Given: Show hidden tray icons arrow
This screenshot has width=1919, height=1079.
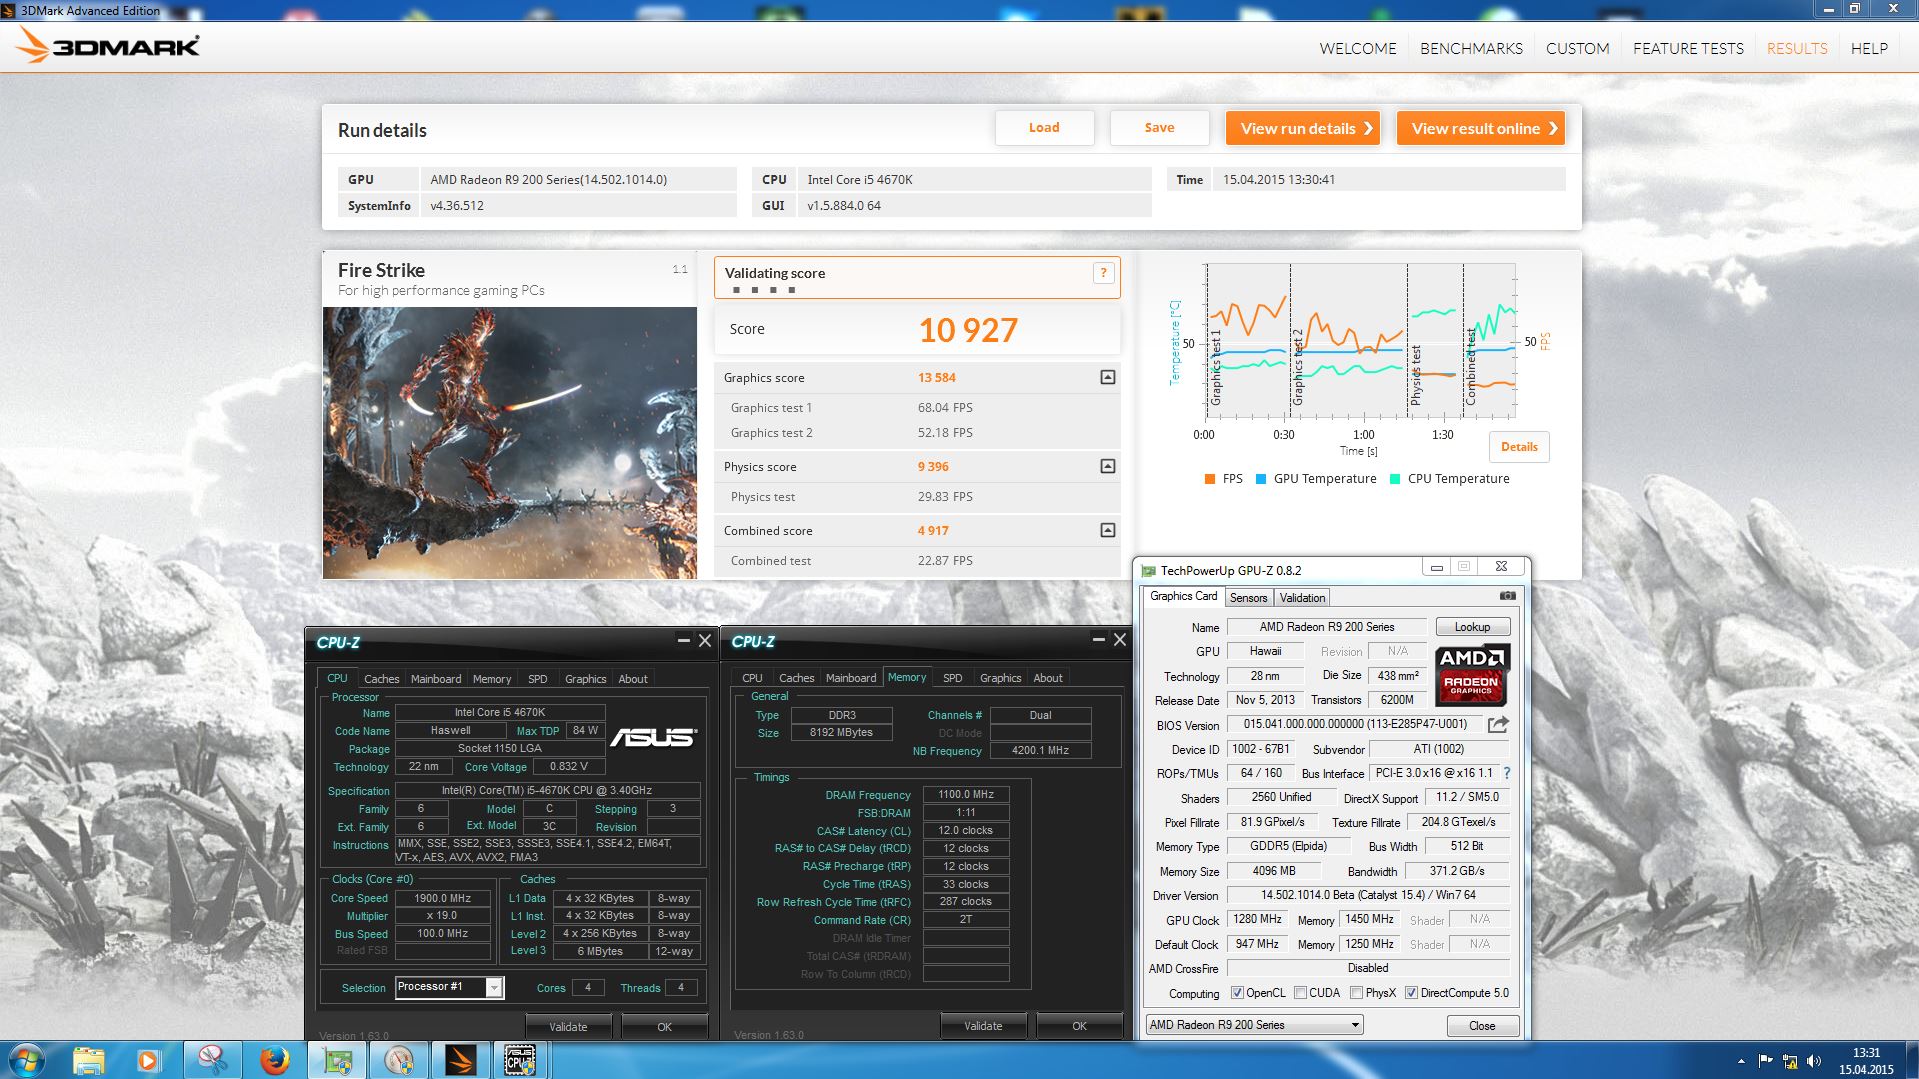Looking at the screenshot, I should pos(1741,1061).
